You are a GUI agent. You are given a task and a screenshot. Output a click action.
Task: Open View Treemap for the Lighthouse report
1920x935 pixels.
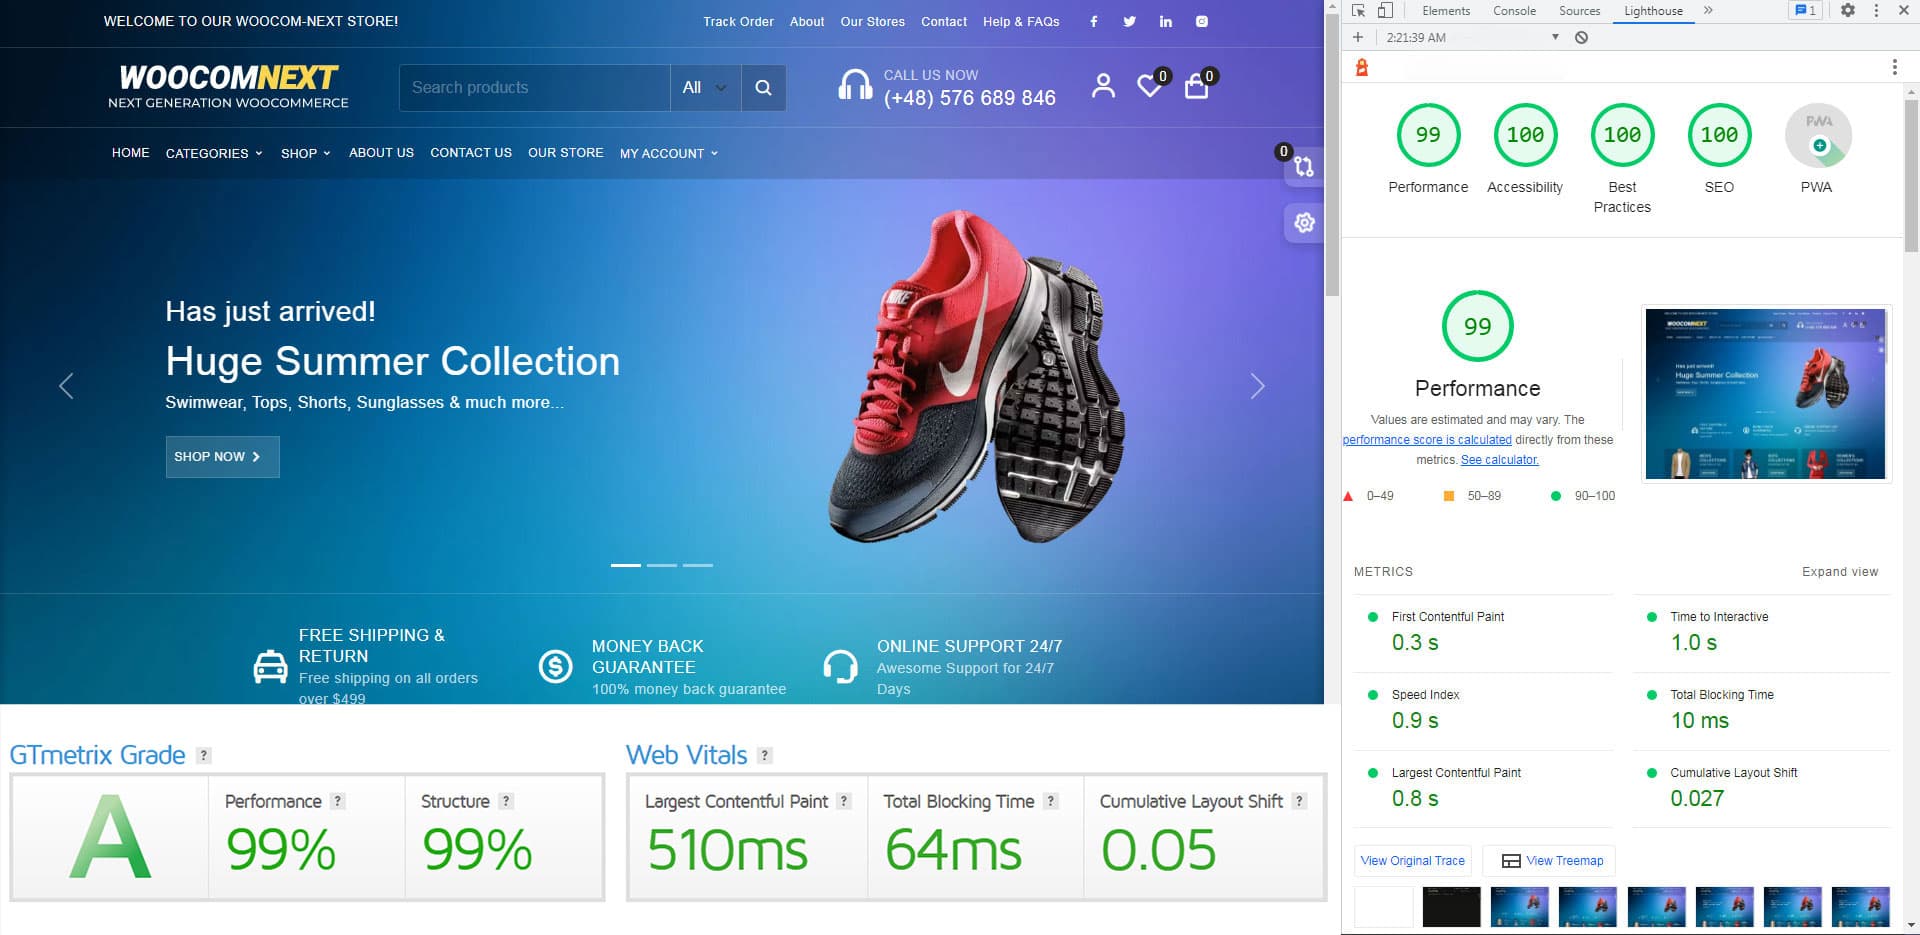1548,860
